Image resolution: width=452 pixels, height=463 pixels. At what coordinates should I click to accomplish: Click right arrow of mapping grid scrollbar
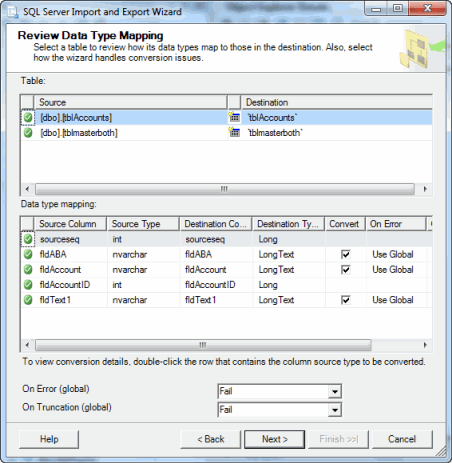pyautogui.click(x=425, y=345)
